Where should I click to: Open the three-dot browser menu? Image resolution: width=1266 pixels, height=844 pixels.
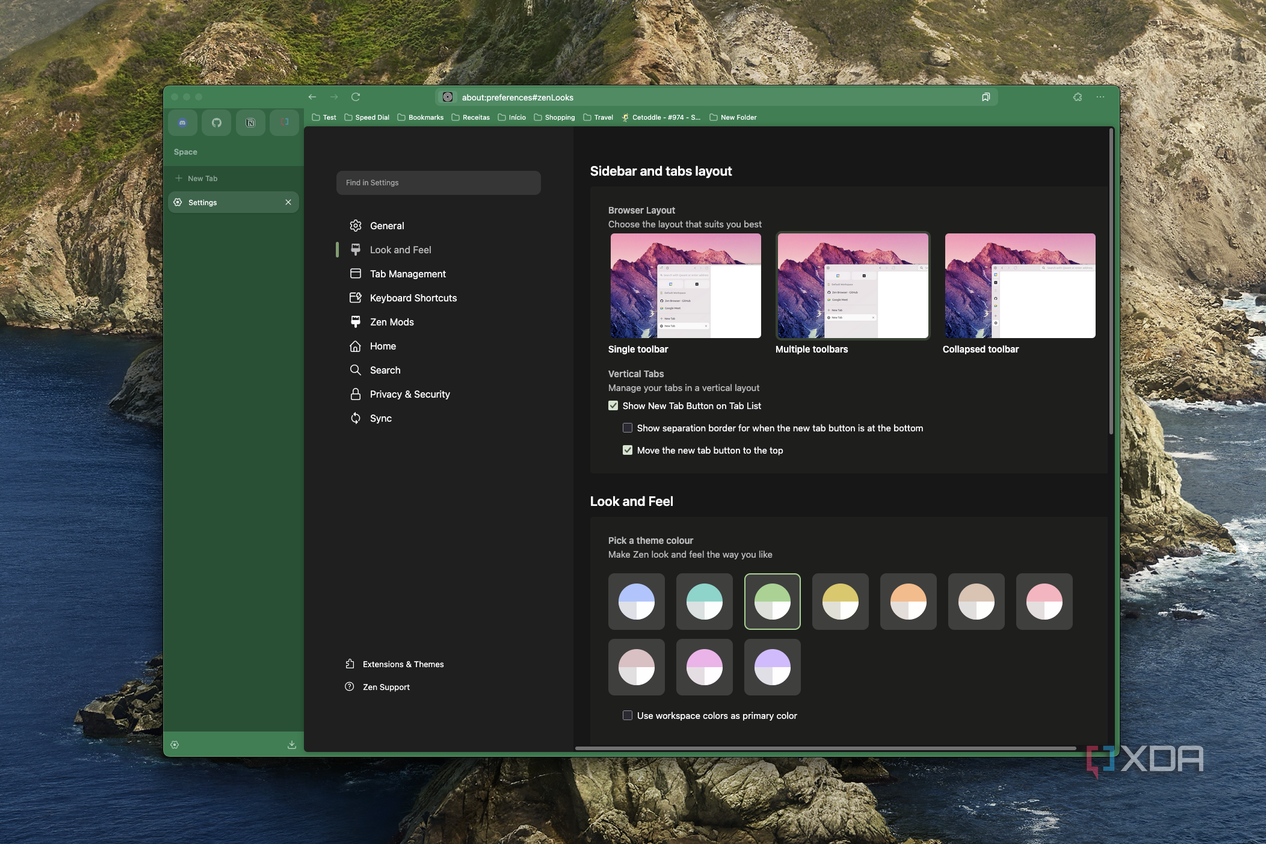(x=1101, y=97)
